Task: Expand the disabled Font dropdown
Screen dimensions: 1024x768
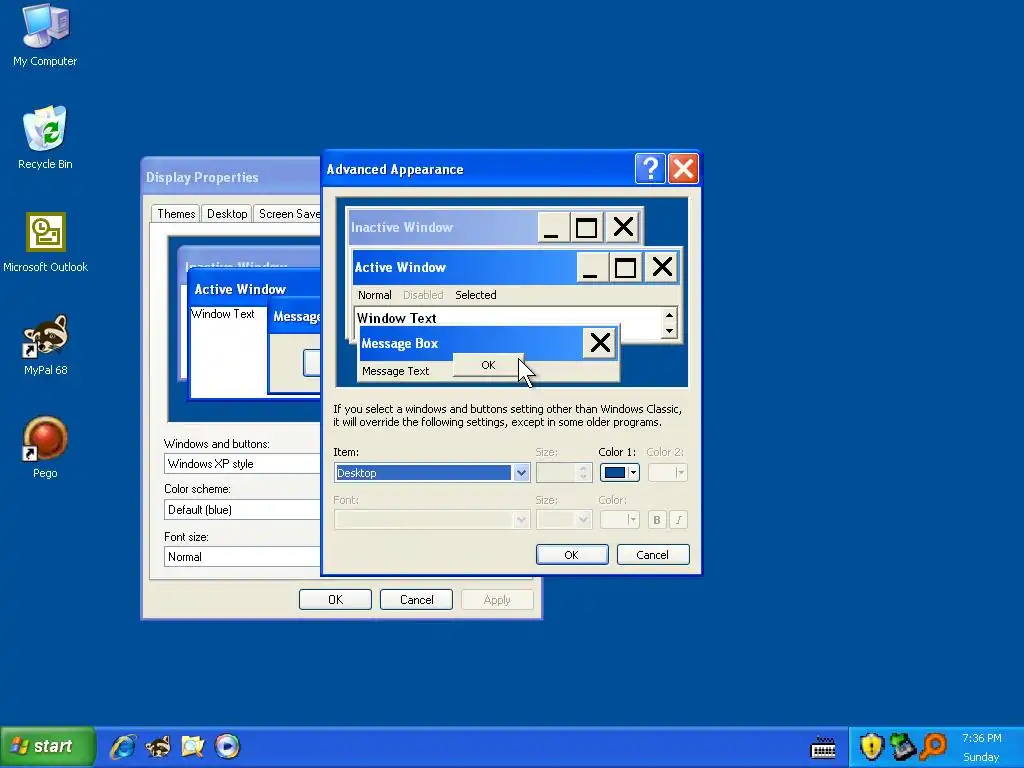Action: [521, 520]
